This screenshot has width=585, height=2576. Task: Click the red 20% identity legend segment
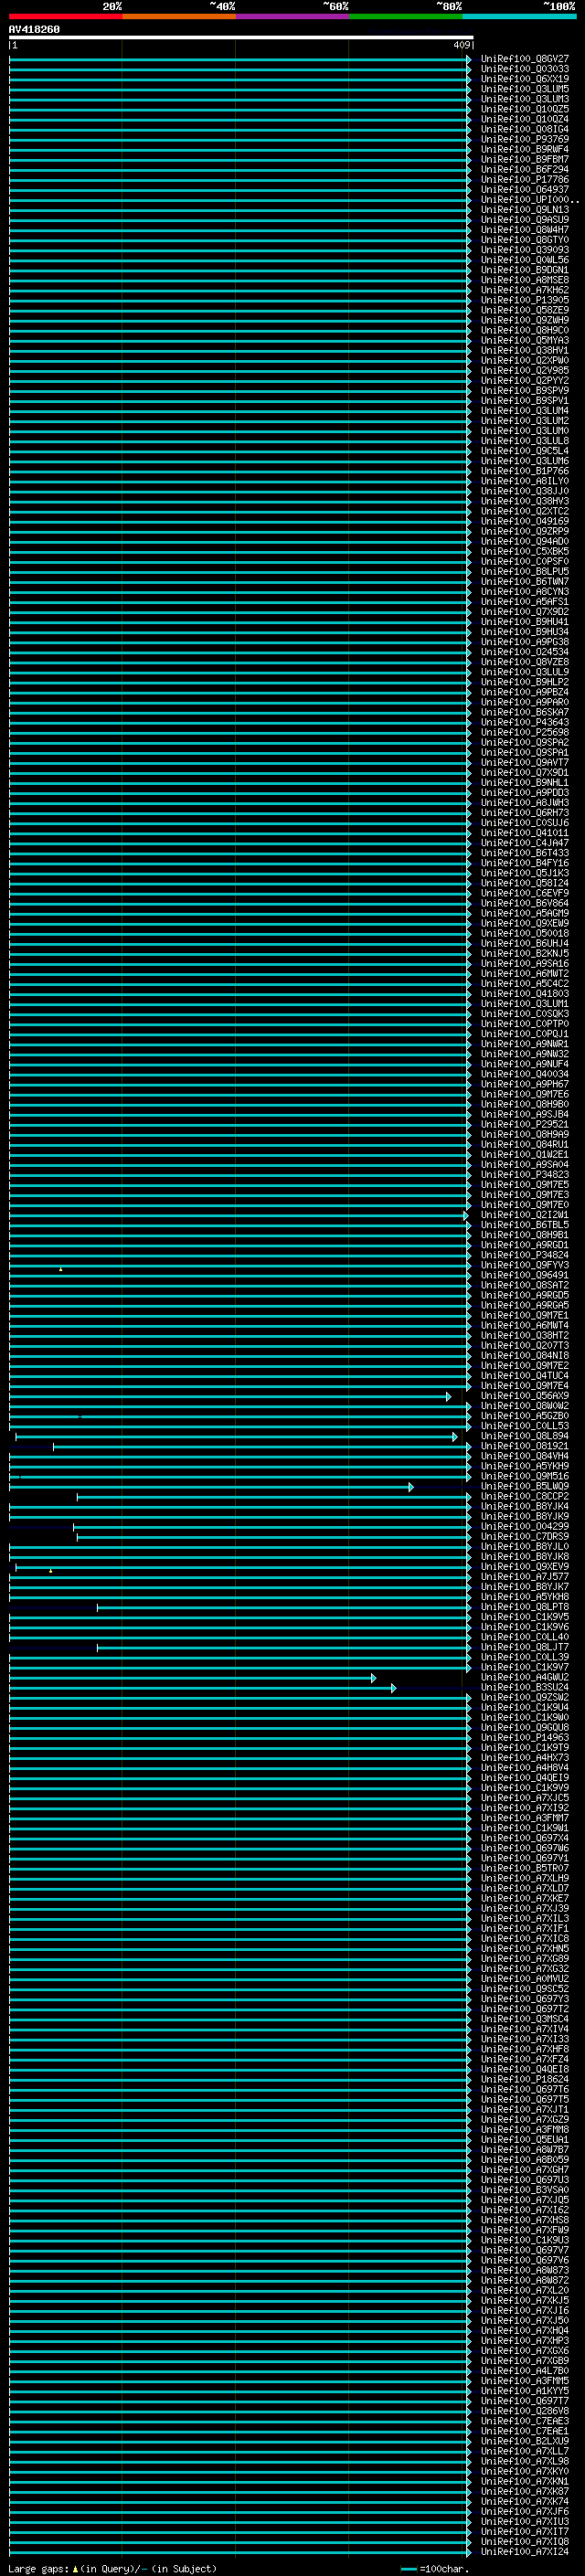(x=65, y=16)
